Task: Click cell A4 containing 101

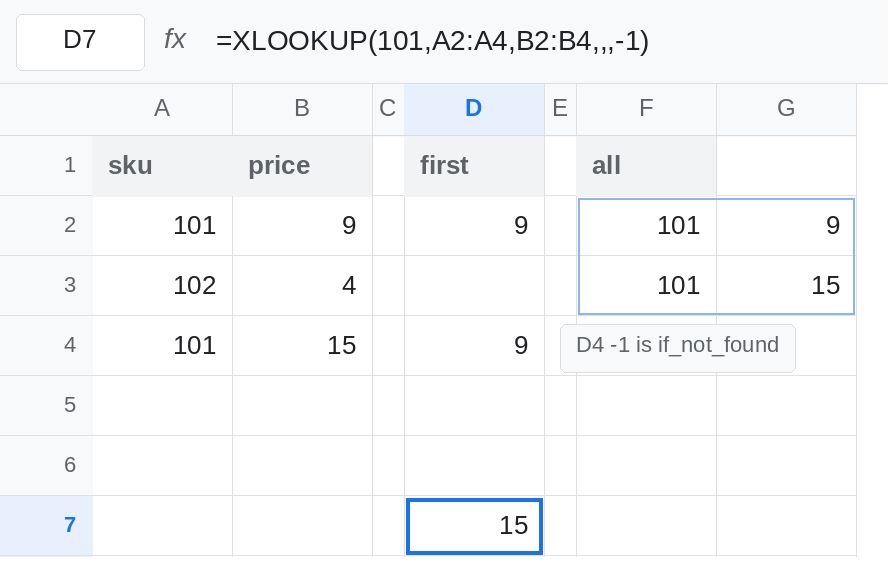Action: (x=163, y=346)
